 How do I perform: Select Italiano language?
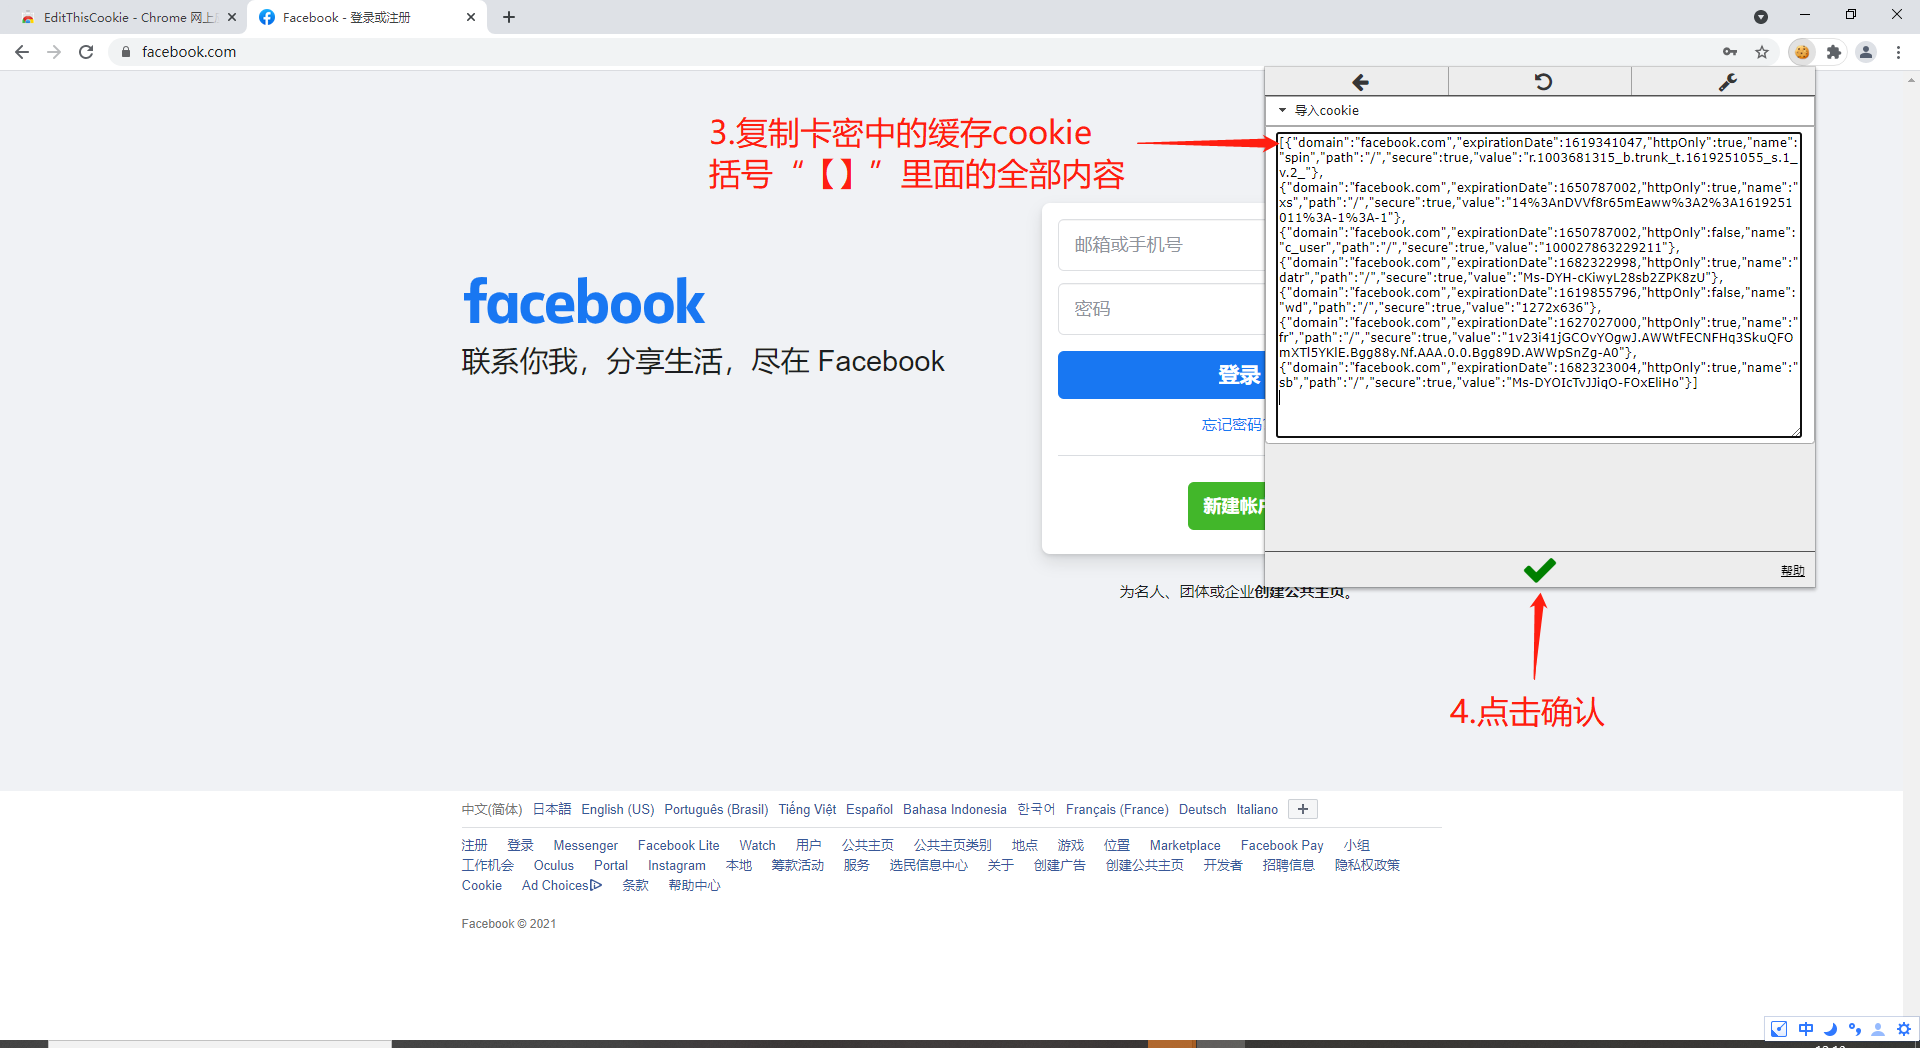tap(1257, 809)
